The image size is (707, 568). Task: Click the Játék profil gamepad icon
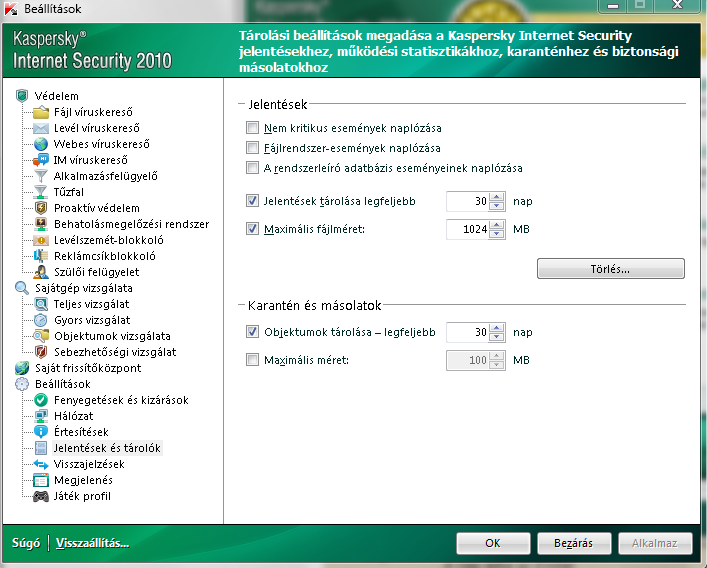(41, 496)
